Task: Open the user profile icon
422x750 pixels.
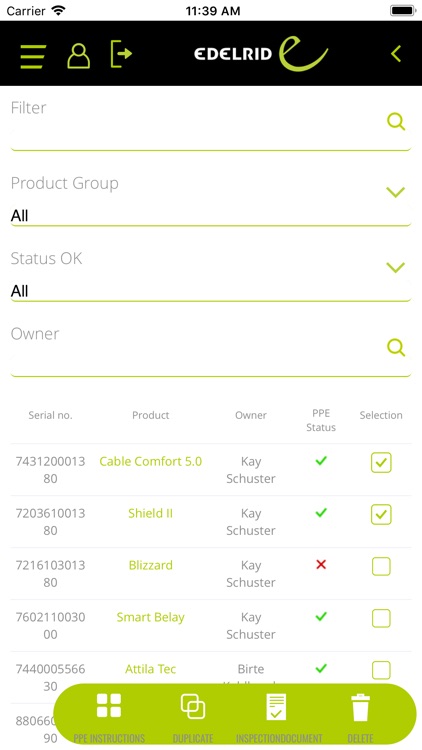Action: (78, 56)
